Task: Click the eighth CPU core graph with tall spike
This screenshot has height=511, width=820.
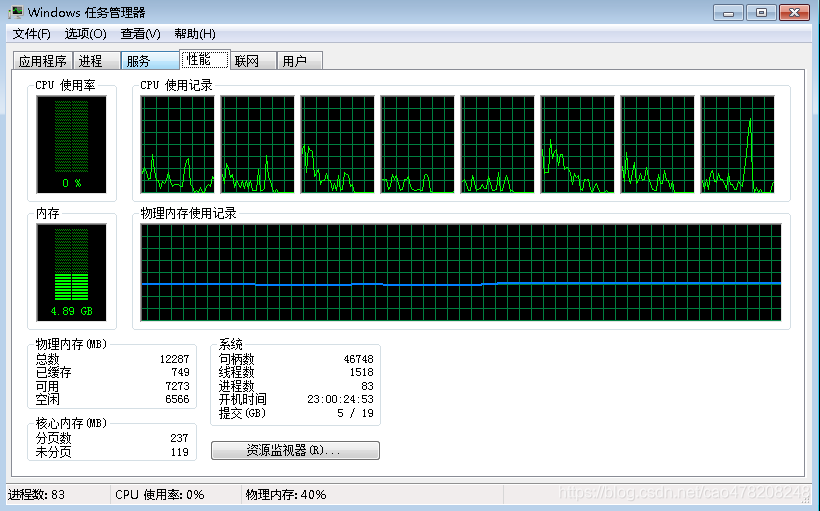Action: (737, 144)
